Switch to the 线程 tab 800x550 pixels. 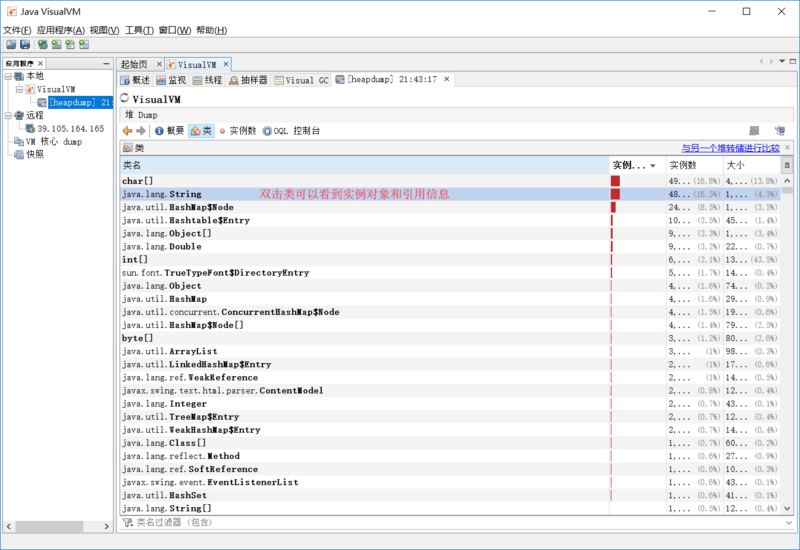[x=208, y=80]
